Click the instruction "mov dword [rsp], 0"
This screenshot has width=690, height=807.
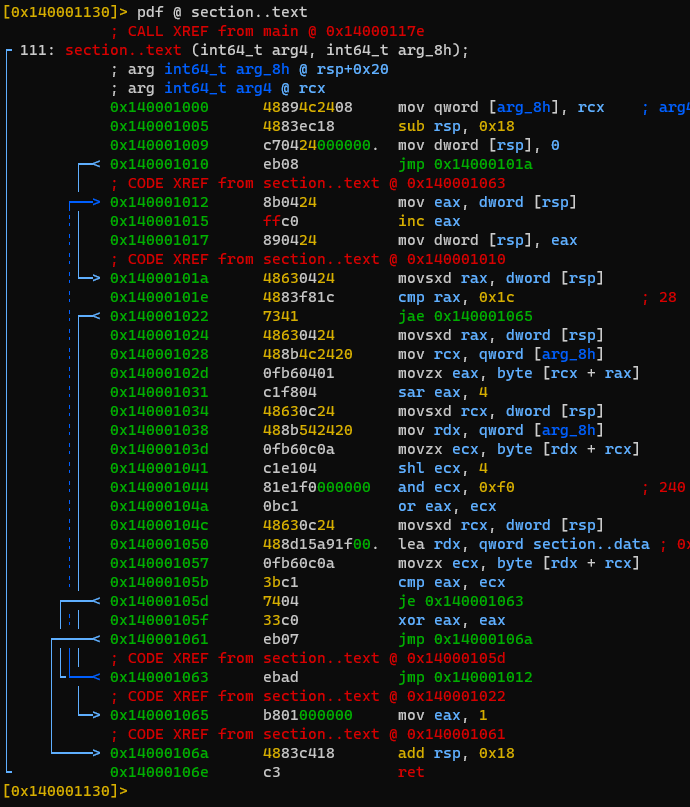coord(479,145)
